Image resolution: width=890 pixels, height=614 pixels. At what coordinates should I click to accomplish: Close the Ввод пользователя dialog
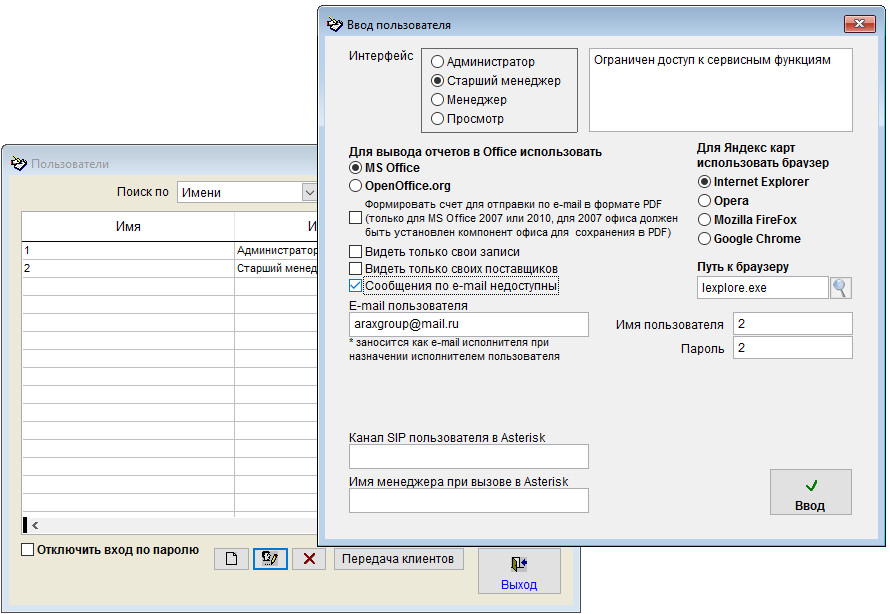pyautogui.click(x=859, y=24)
